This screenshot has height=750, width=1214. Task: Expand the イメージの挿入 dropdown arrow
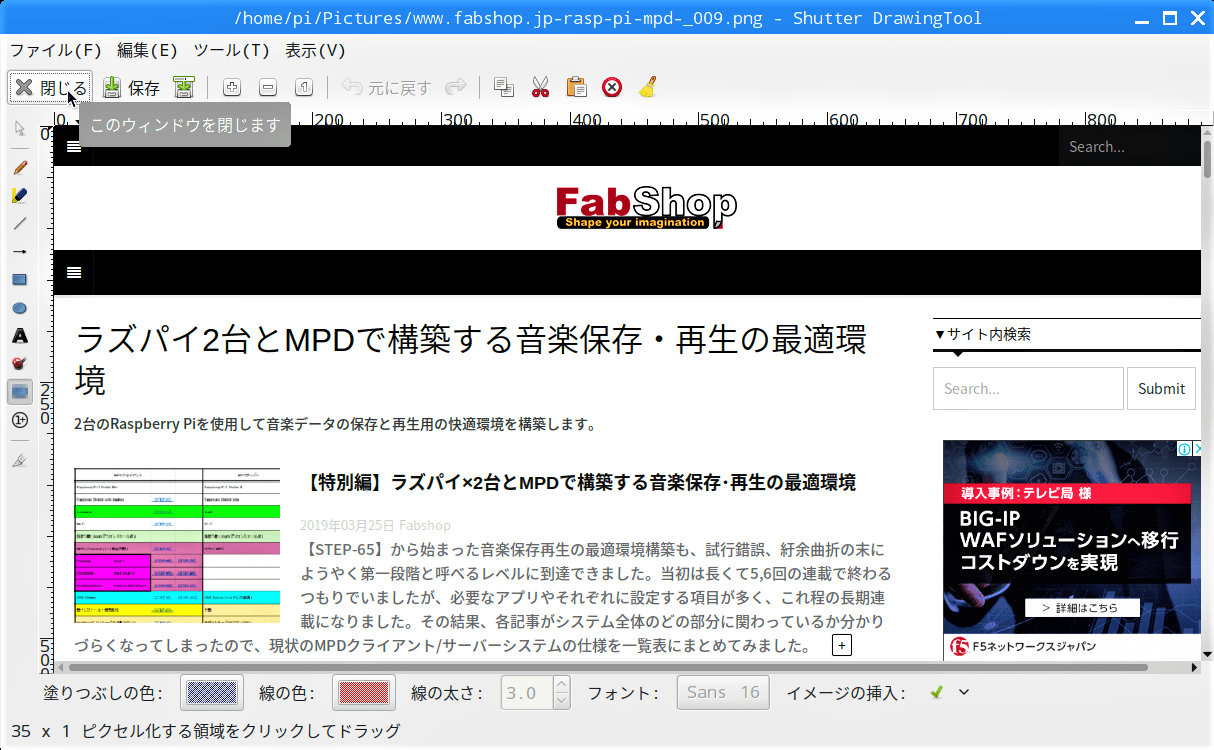(x=964, y=692)
